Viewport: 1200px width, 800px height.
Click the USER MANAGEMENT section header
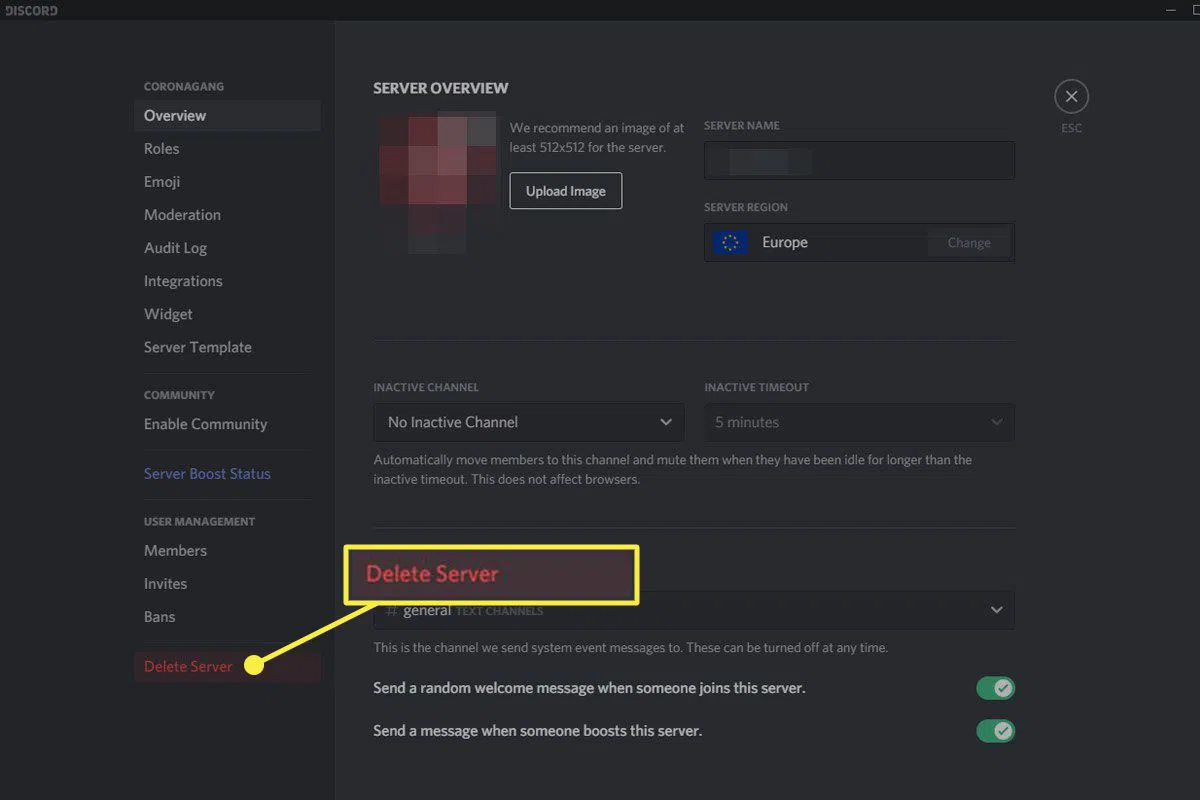[199, 521]
